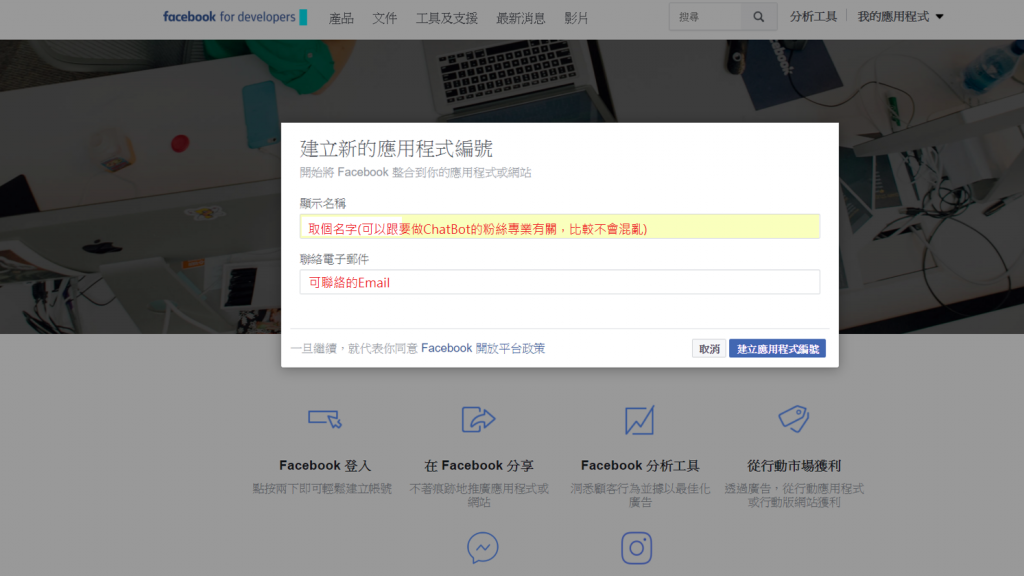Open the 我的應用程式 dropdown
1024x576 pixels.
click(901, 17)
